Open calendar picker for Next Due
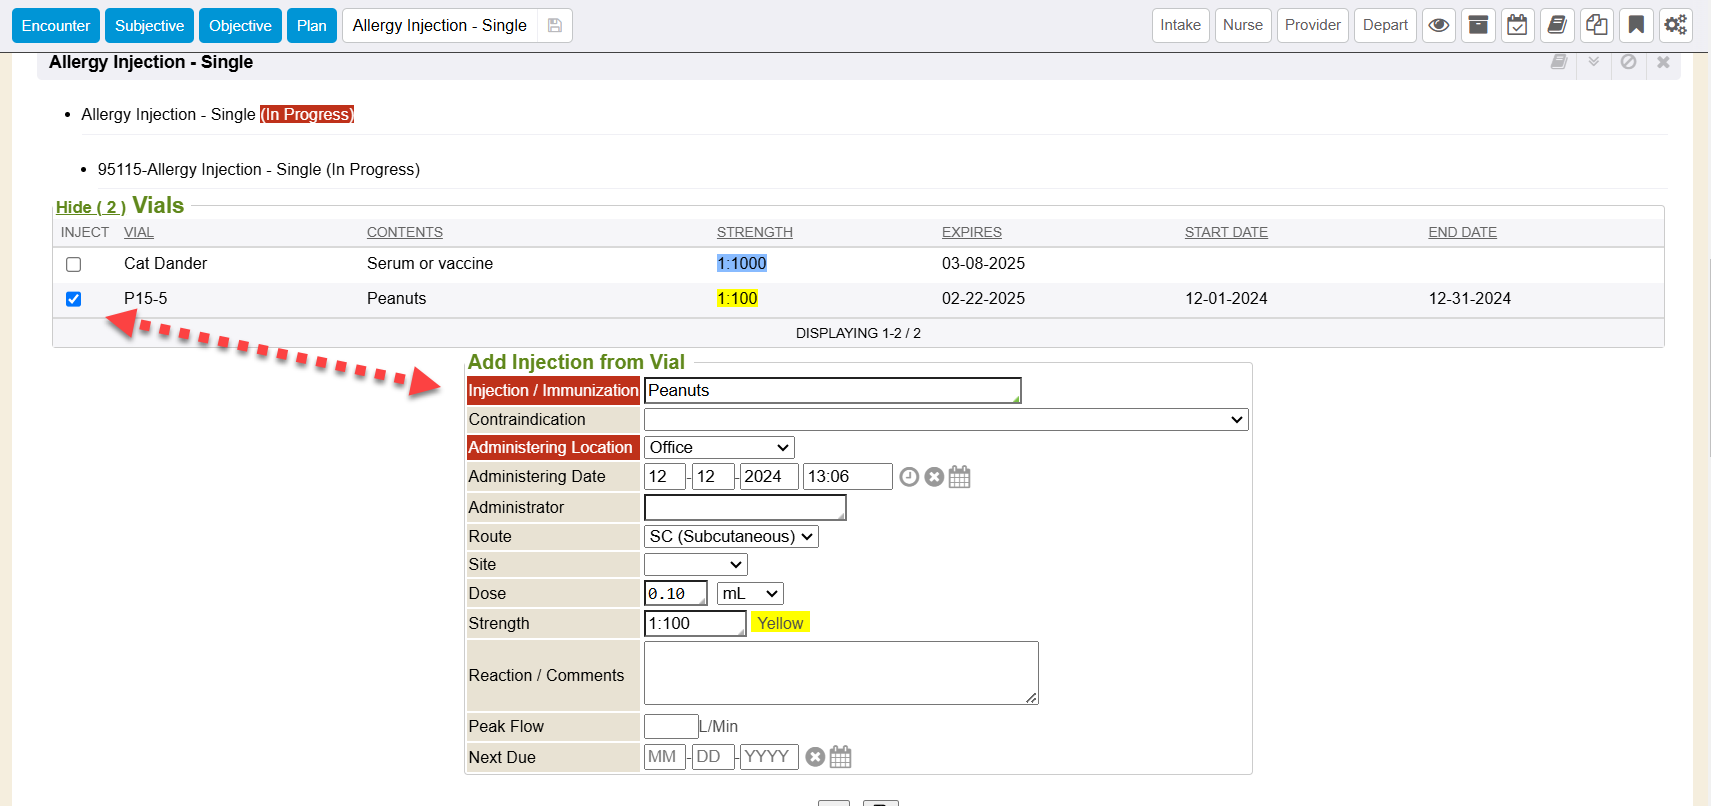 (x=841, y=757)
